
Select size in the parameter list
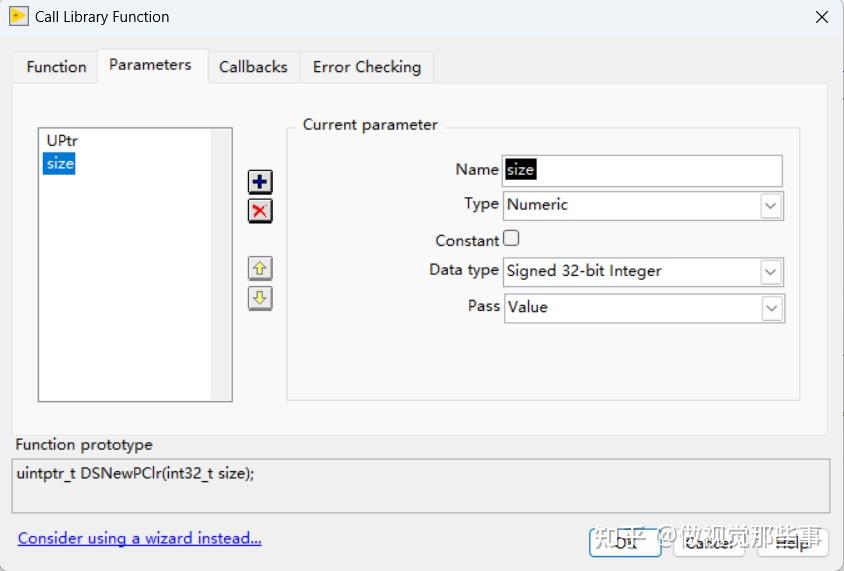59,163
